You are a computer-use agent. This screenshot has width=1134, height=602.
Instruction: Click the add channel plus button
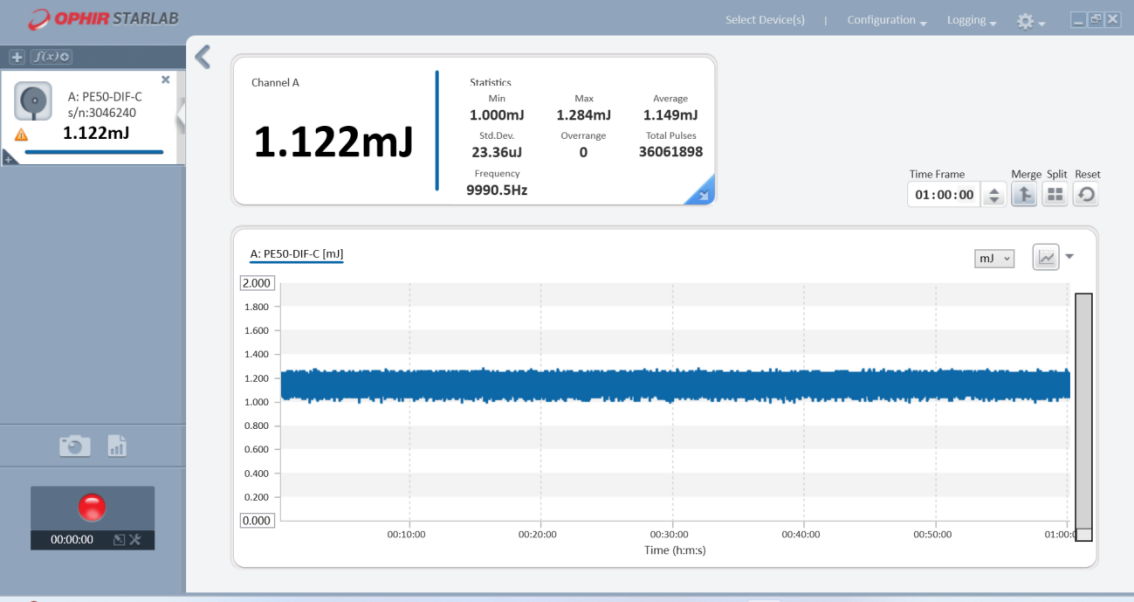pyautogui.click(x=17, y=57)
